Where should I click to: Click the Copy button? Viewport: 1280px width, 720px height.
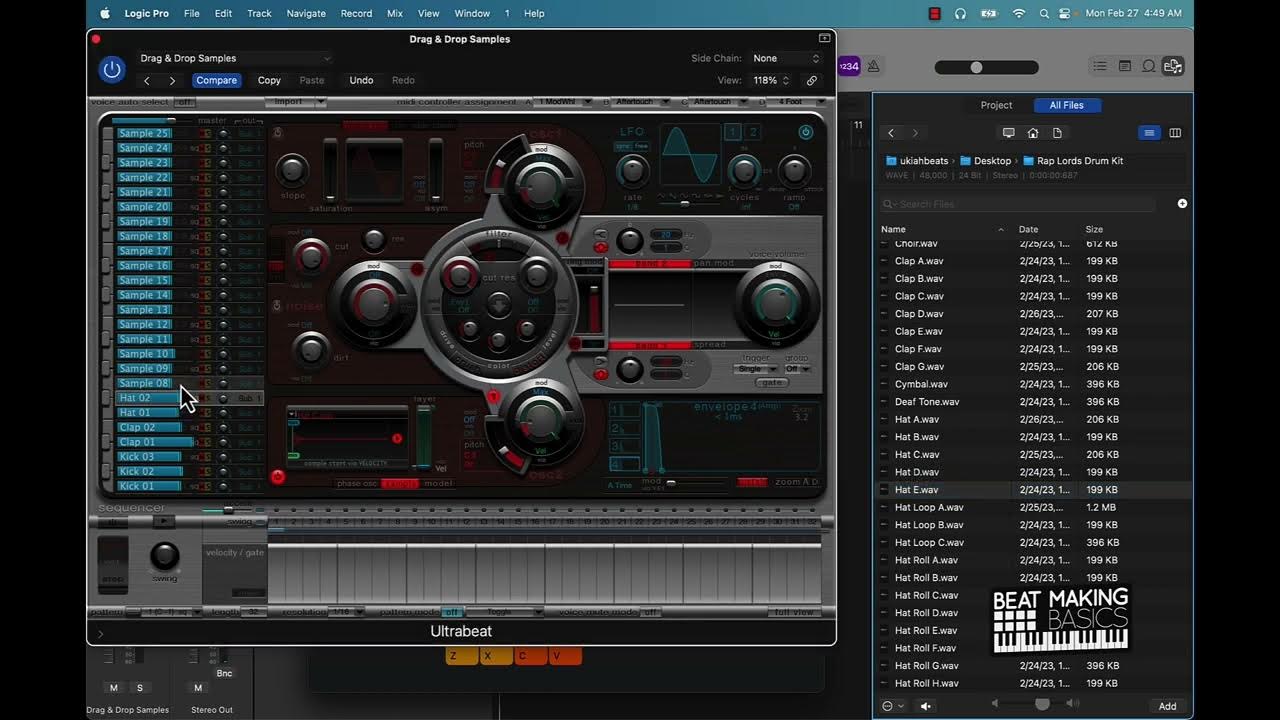[x=269, y=80]
